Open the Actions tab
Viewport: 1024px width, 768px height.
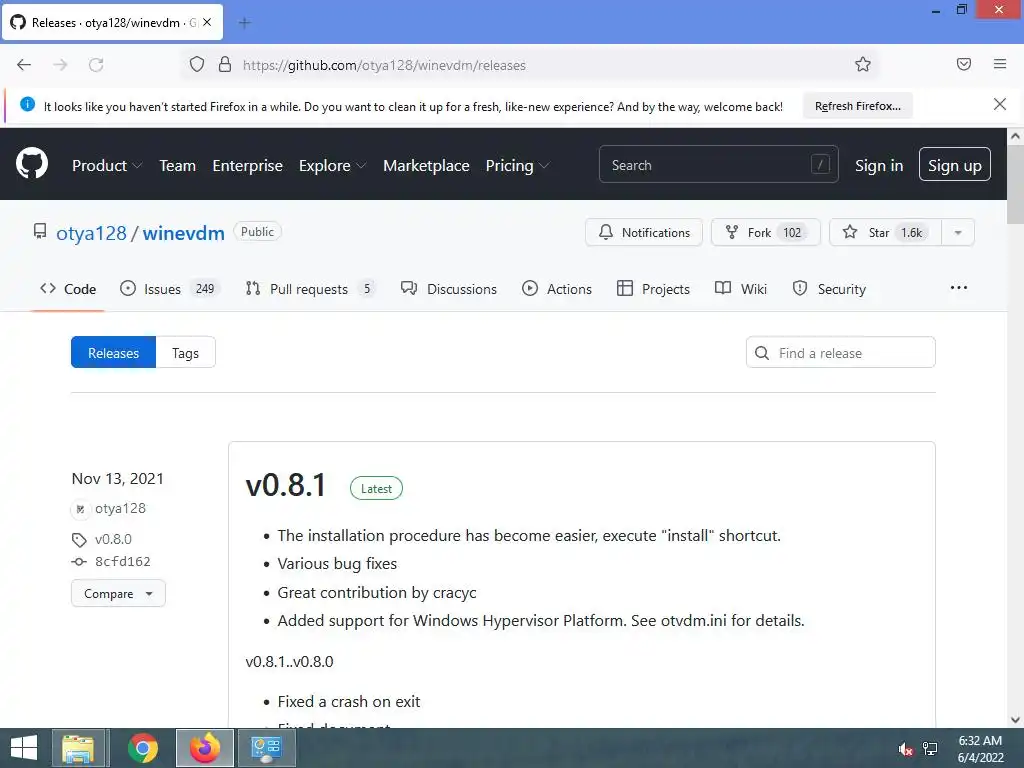pyautogui.click(x=557, y=289)
